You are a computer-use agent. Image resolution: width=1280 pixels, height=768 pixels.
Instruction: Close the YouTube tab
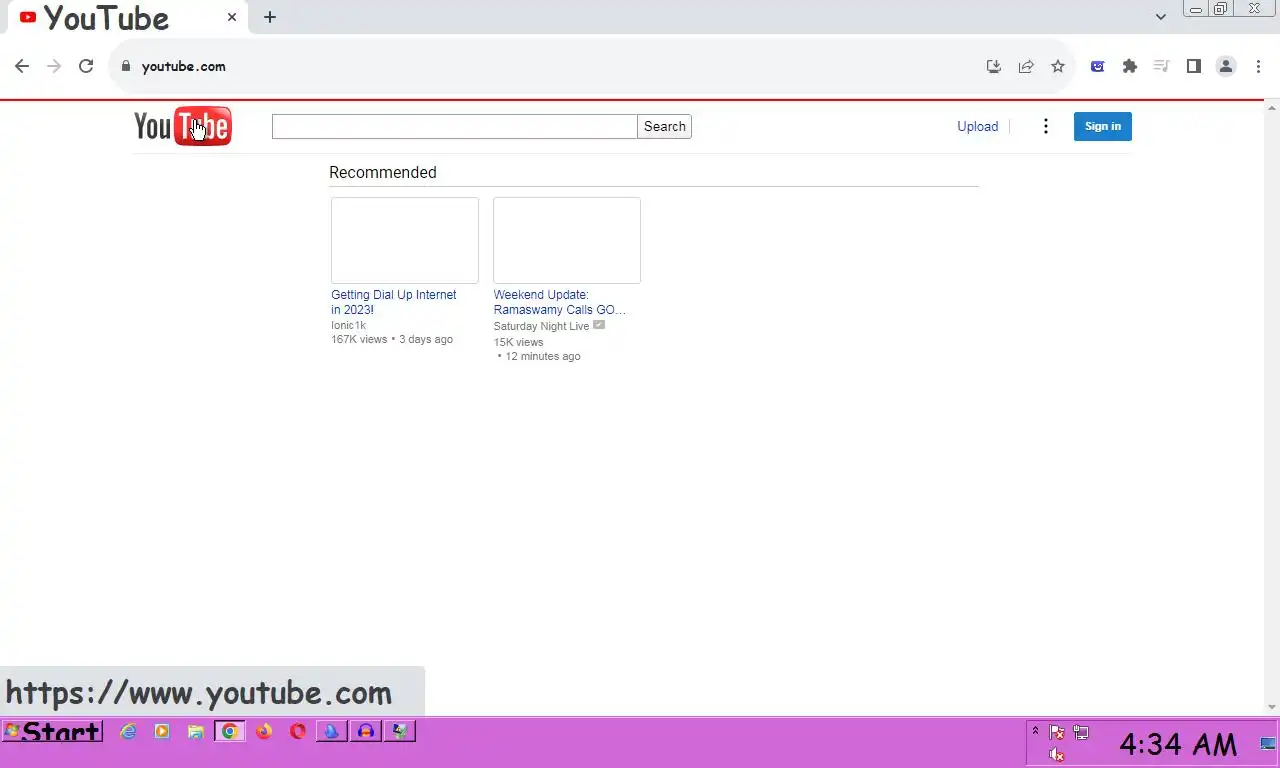coord(232,17)
